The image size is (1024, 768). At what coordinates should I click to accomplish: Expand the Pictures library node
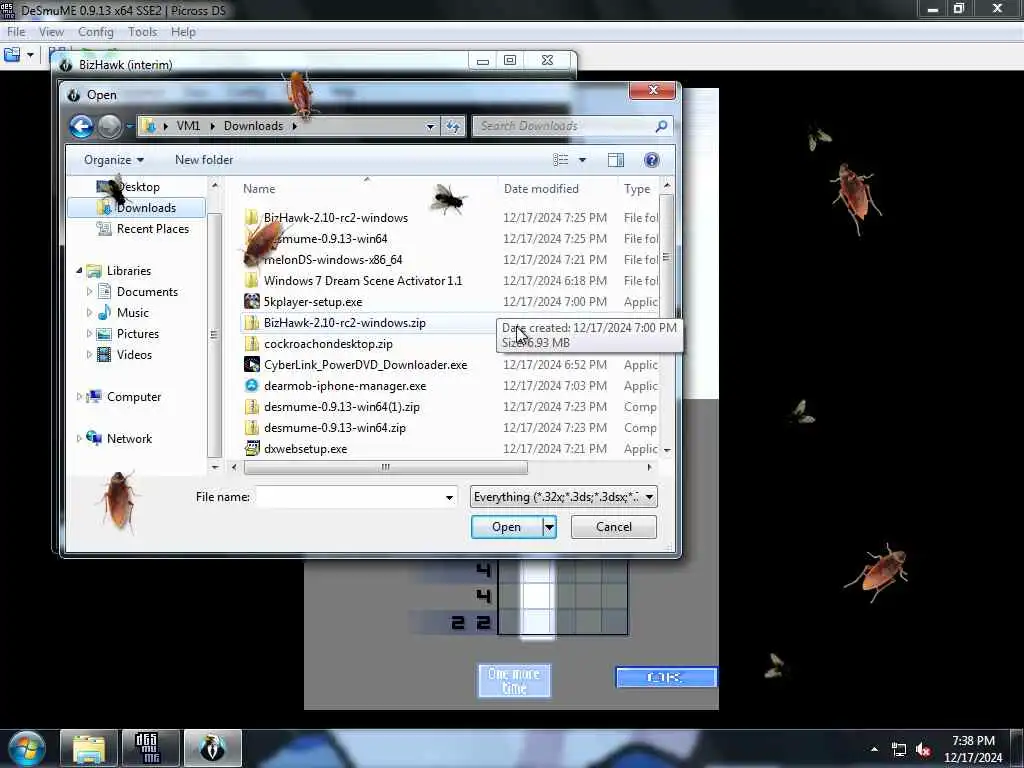(89, 333)
